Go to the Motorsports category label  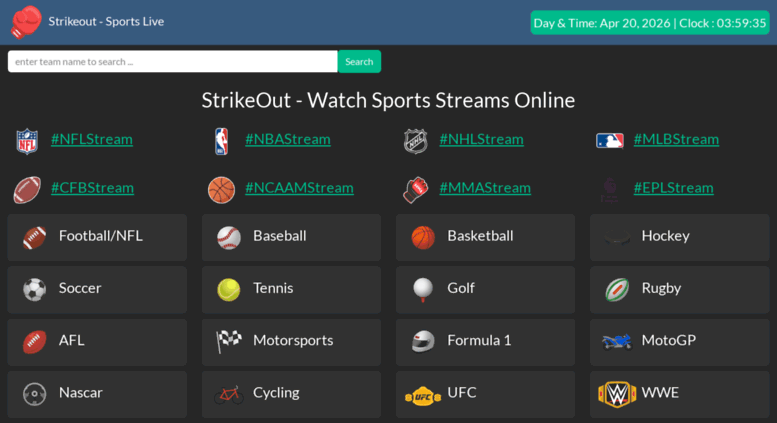pos(293,340)
